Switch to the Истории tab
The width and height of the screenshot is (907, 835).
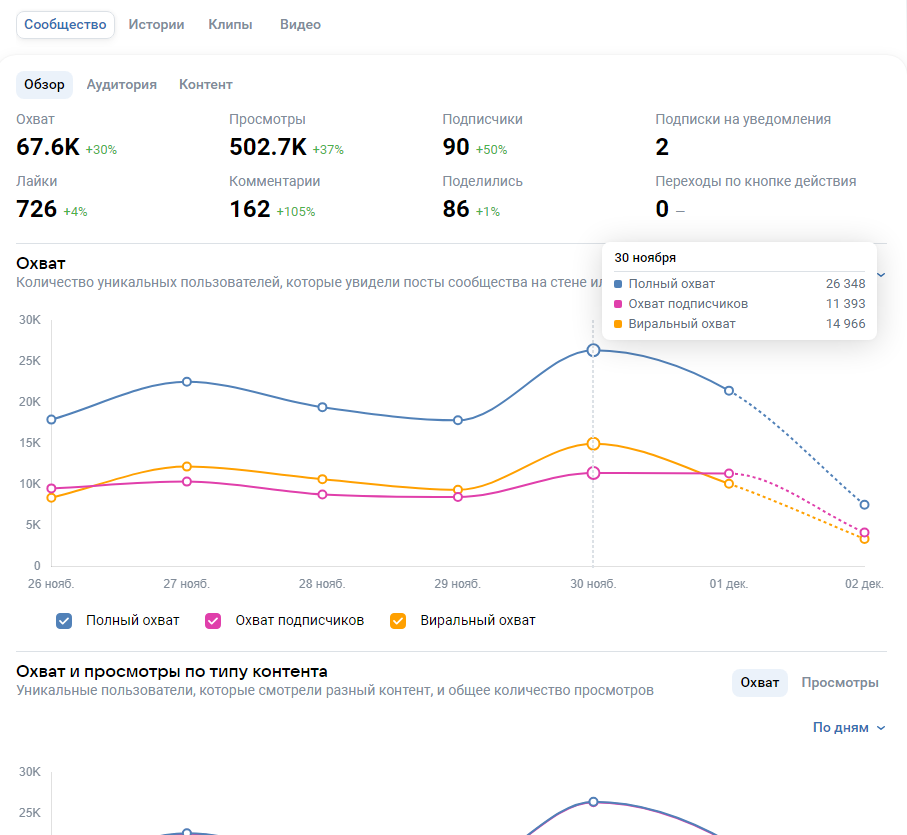156,25
